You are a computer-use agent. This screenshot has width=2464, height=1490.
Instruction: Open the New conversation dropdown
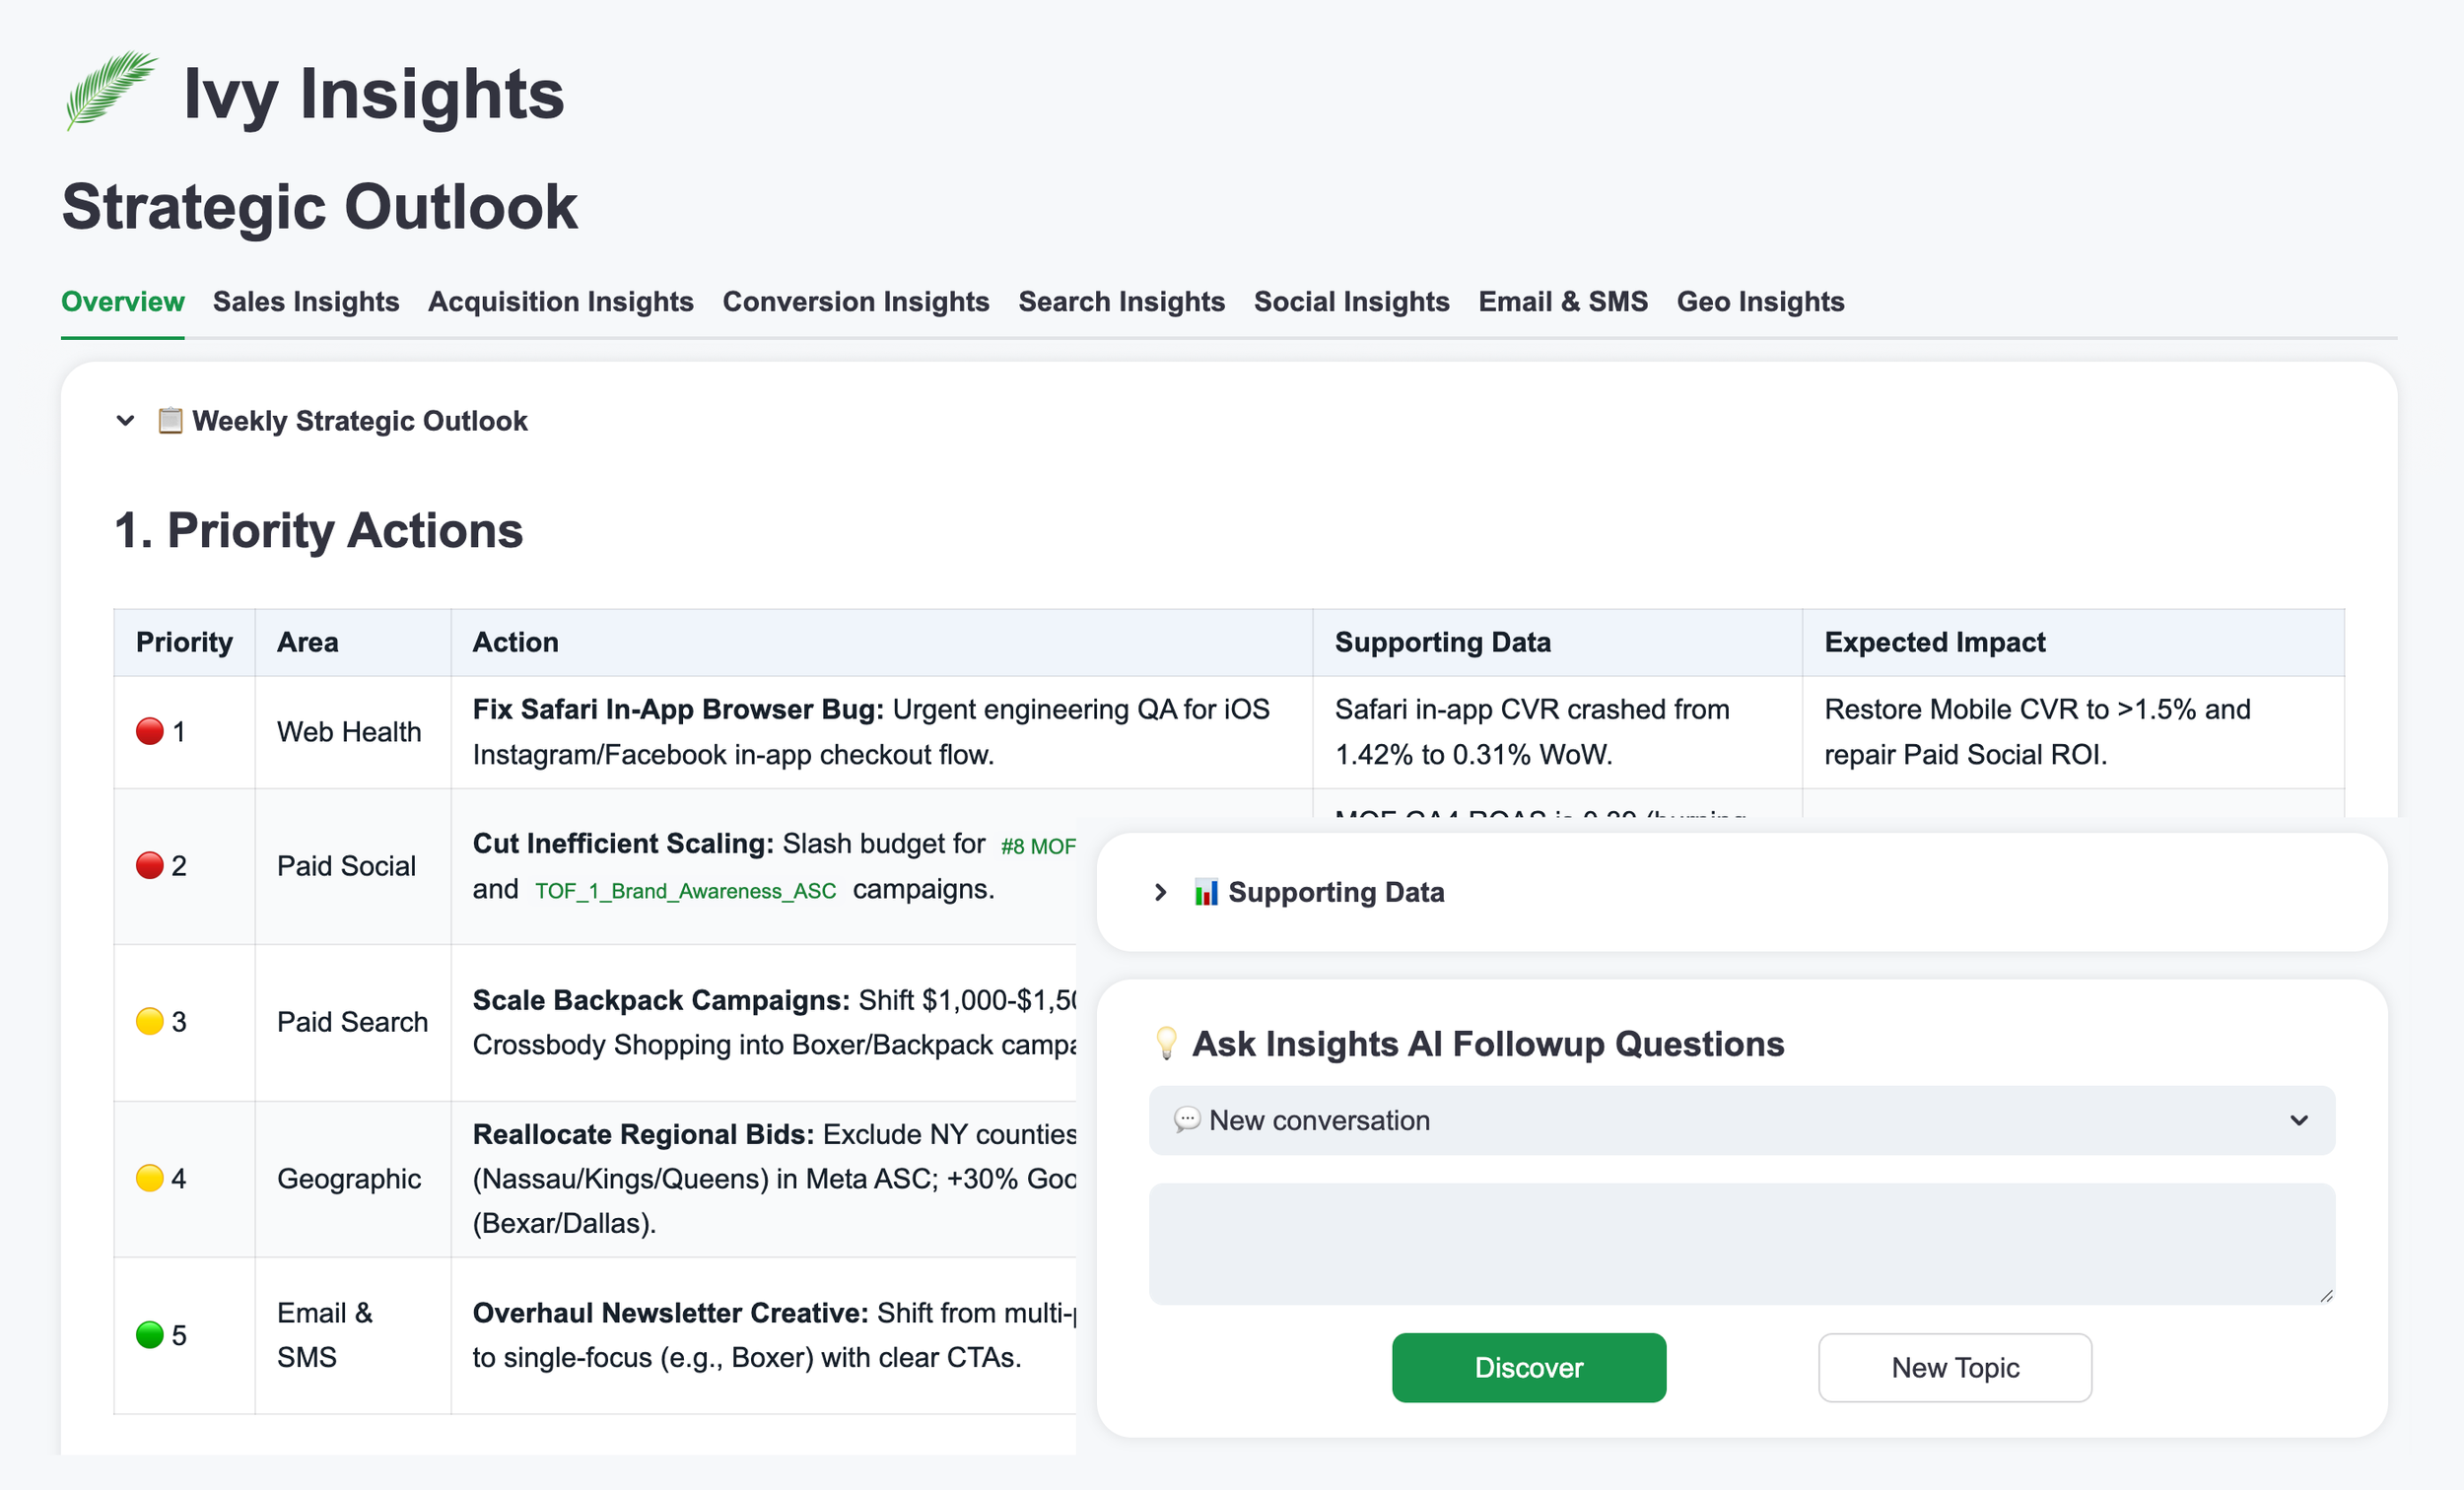pyautogui.click(x=1741, y=1120)
